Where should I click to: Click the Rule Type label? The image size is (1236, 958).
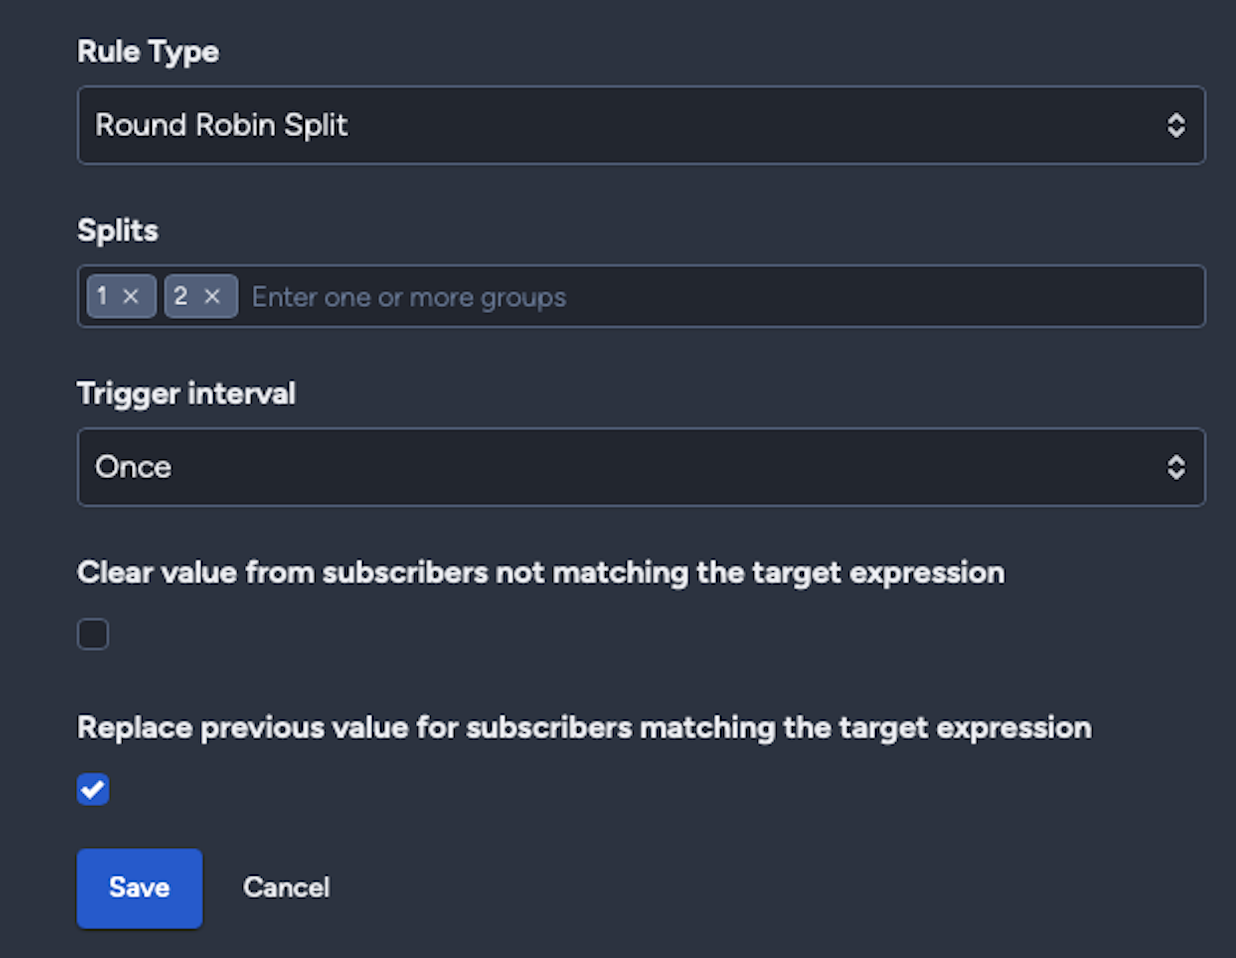148,52
